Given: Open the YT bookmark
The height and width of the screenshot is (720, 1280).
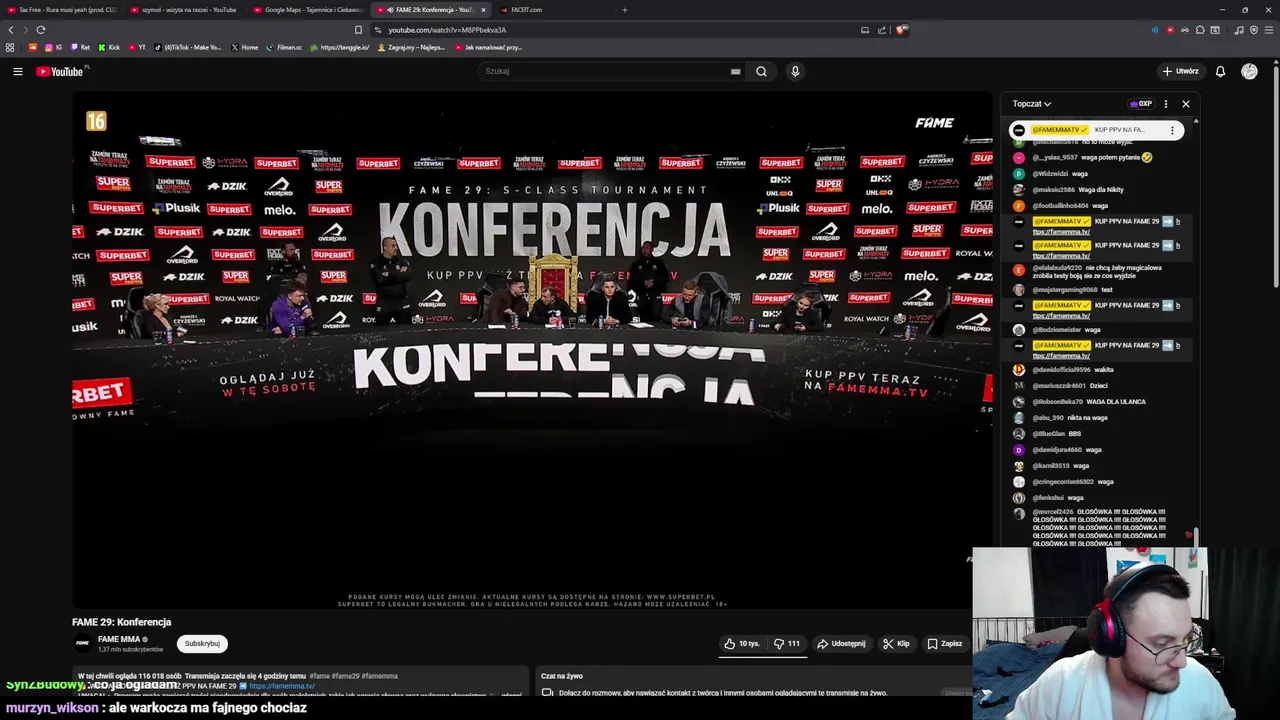Looking at the screenshot, I should point(137,47).
